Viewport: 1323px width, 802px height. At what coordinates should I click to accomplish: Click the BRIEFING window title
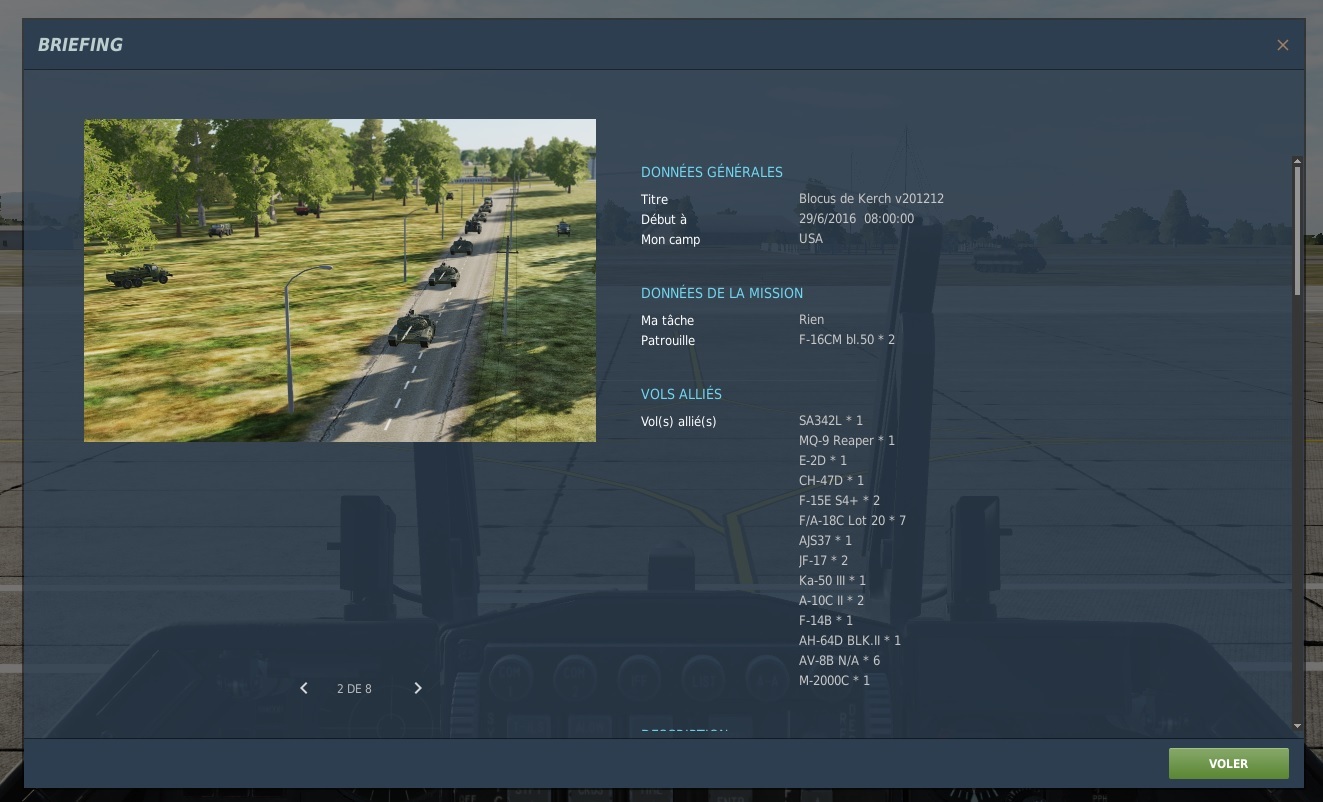tap(80, 45)
